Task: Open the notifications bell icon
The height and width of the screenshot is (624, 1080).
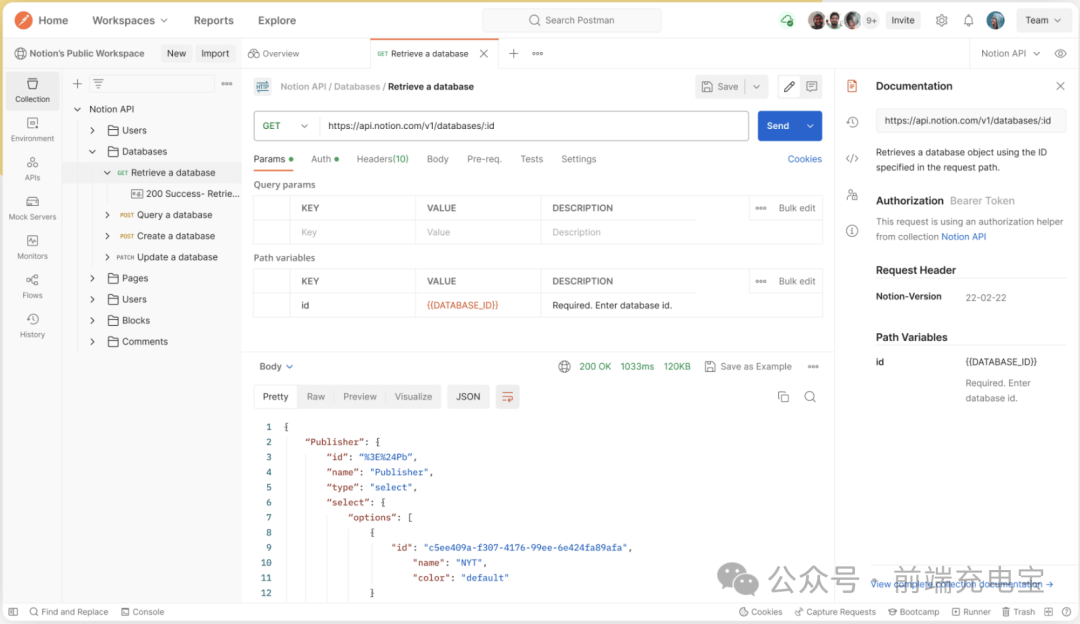Action: pyautogui.click(x=968, y=21)
